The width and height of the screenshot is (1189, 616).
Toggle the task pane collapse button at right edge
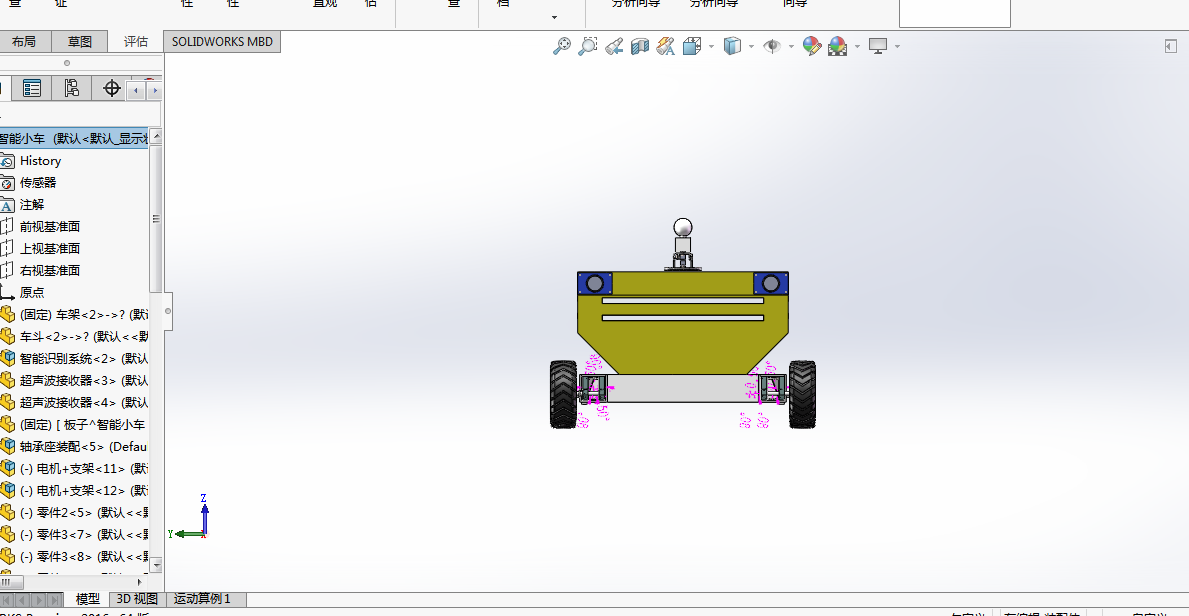tap(1170, 46)
